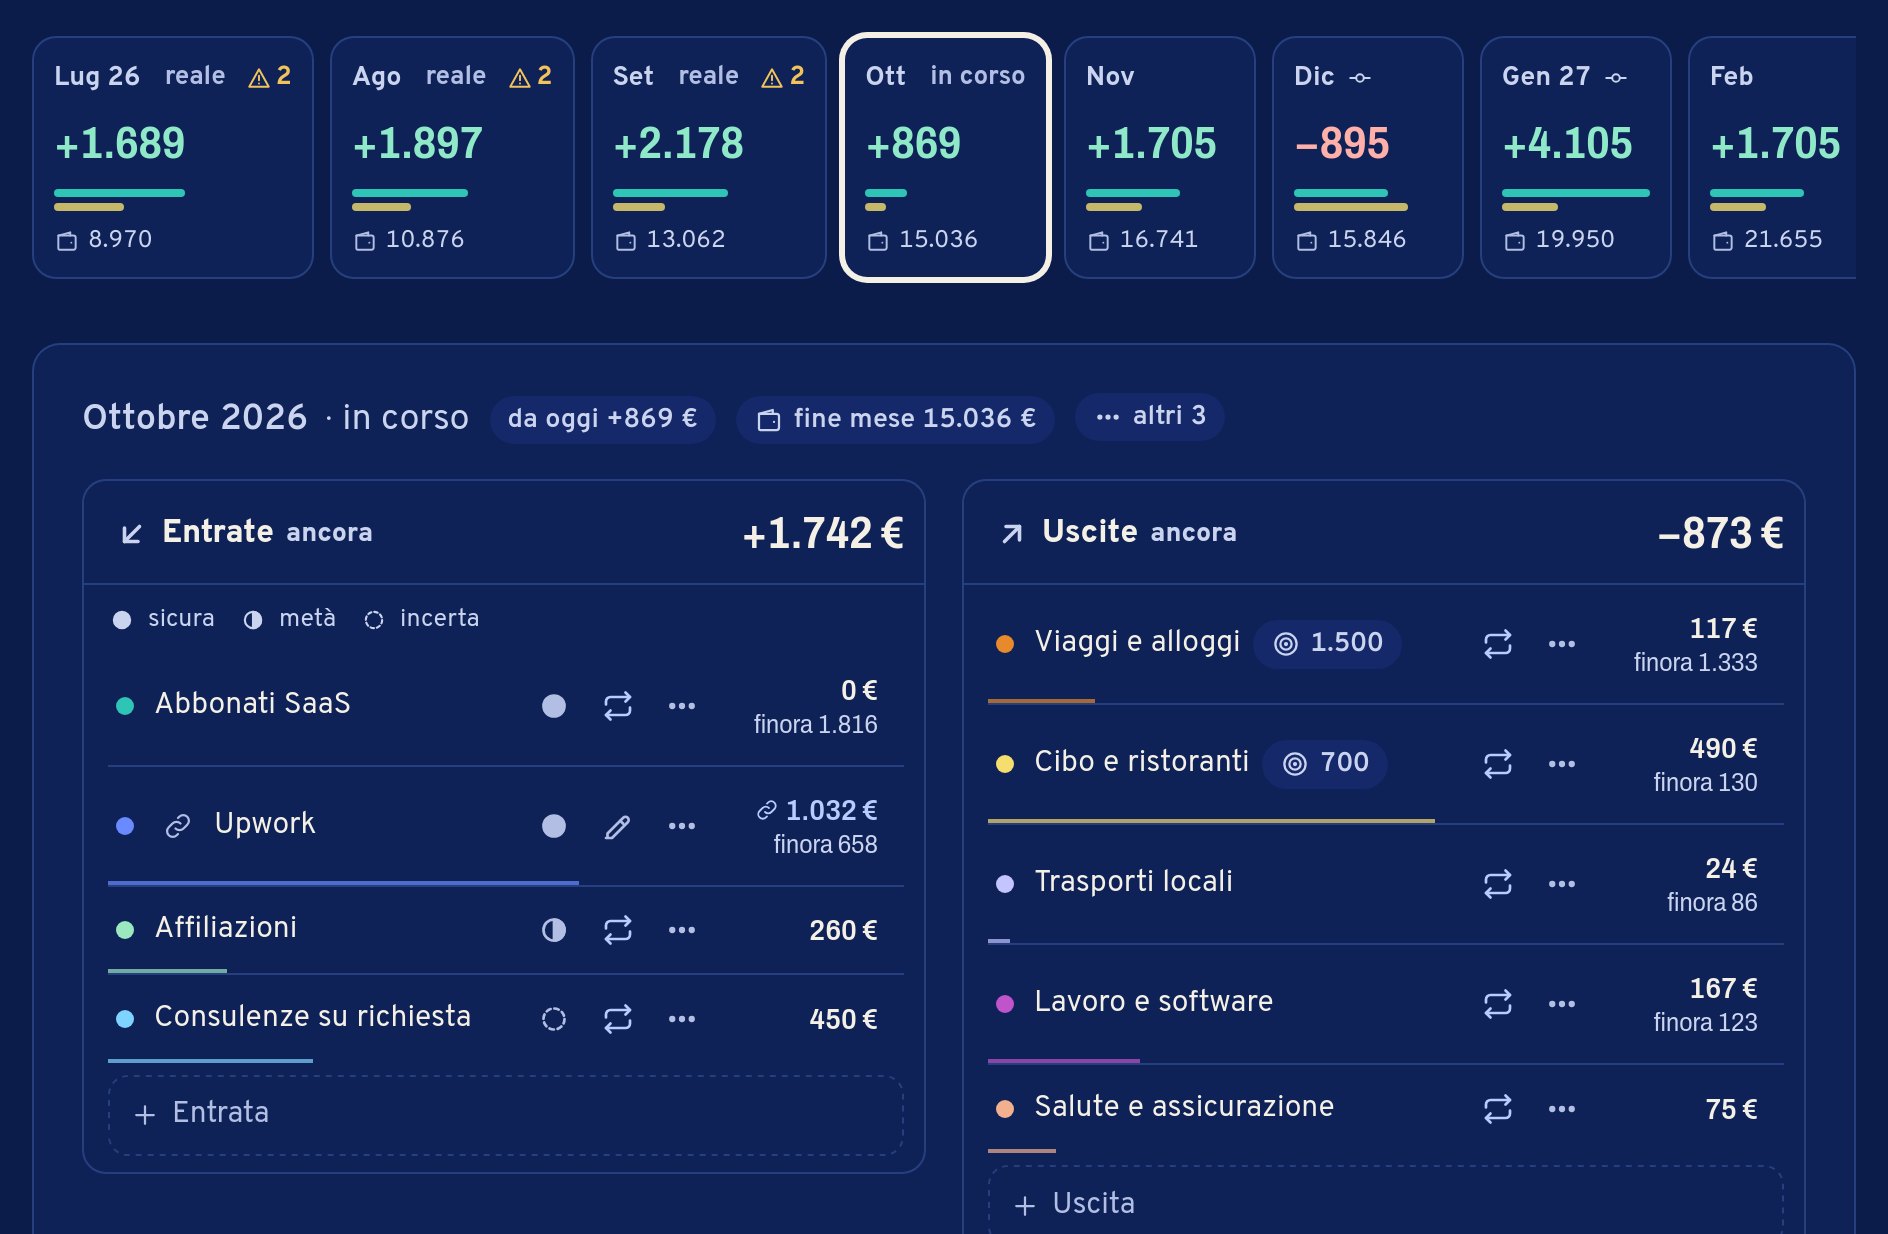Click the teal color dot of Abbonati SaaS

[125, 706]
